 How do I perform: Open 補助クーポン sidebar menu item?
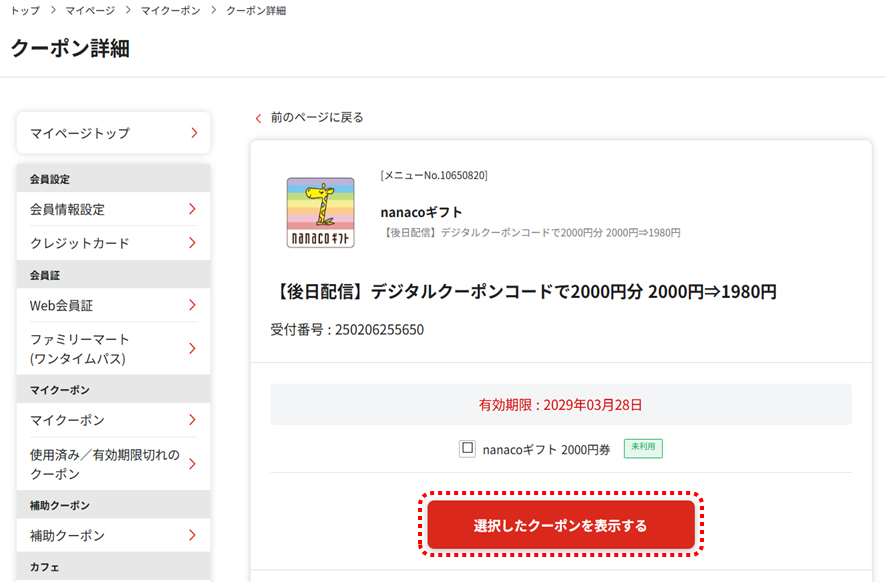click(x=114, y=535)
